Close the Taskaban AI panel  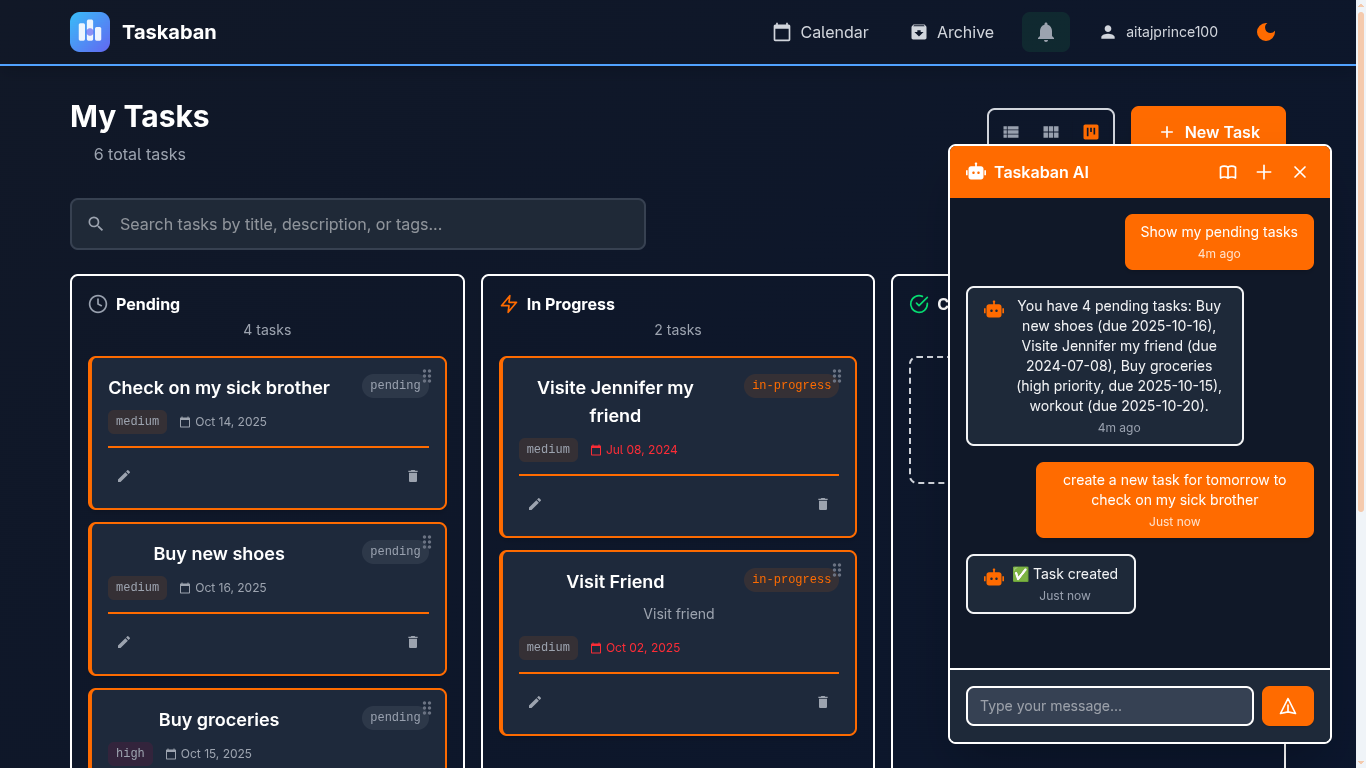(x=1300, y=172)
